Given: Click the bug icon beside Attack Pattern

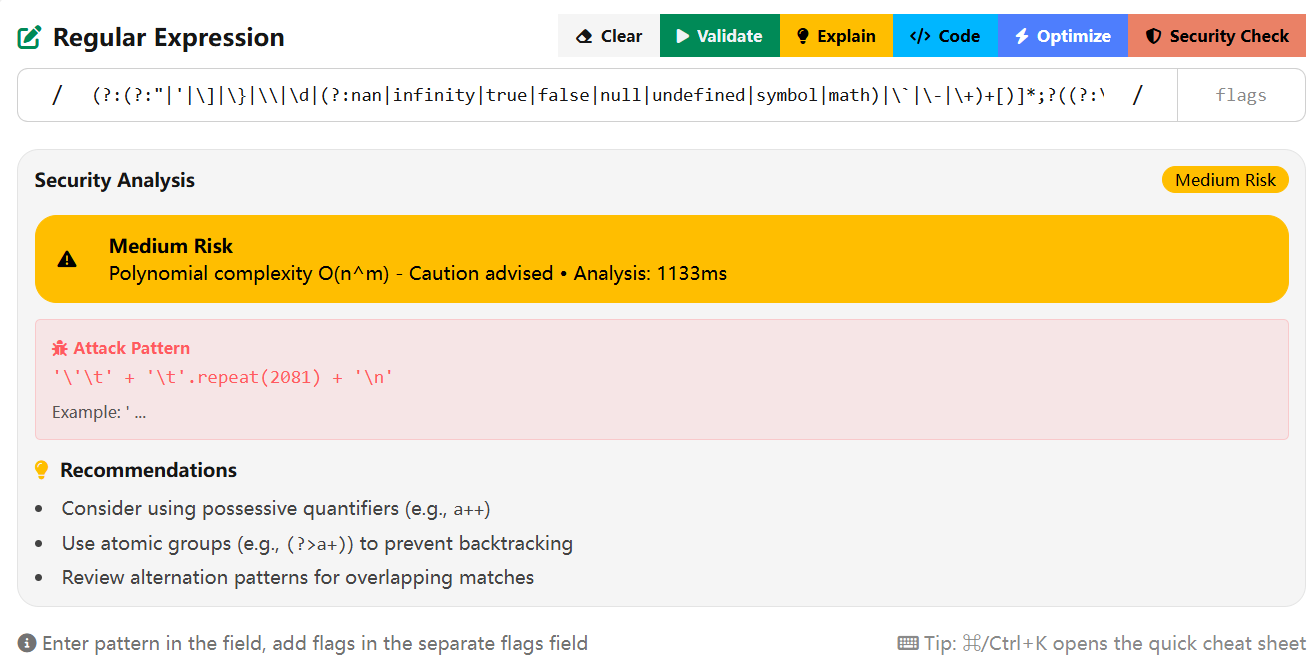Looking at the screenshot, I should click(59, 347).
